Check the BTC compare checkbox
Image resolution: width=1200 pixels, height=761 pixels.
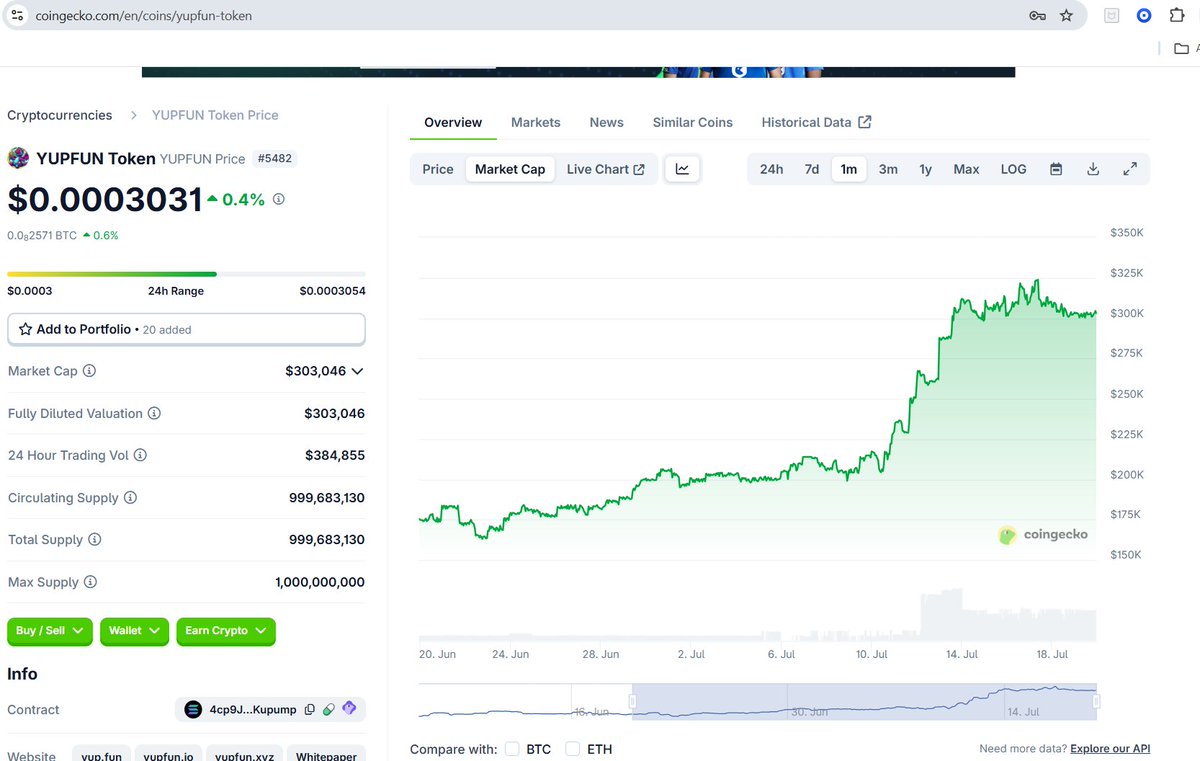pyautogui.click(x=512, y=749)
